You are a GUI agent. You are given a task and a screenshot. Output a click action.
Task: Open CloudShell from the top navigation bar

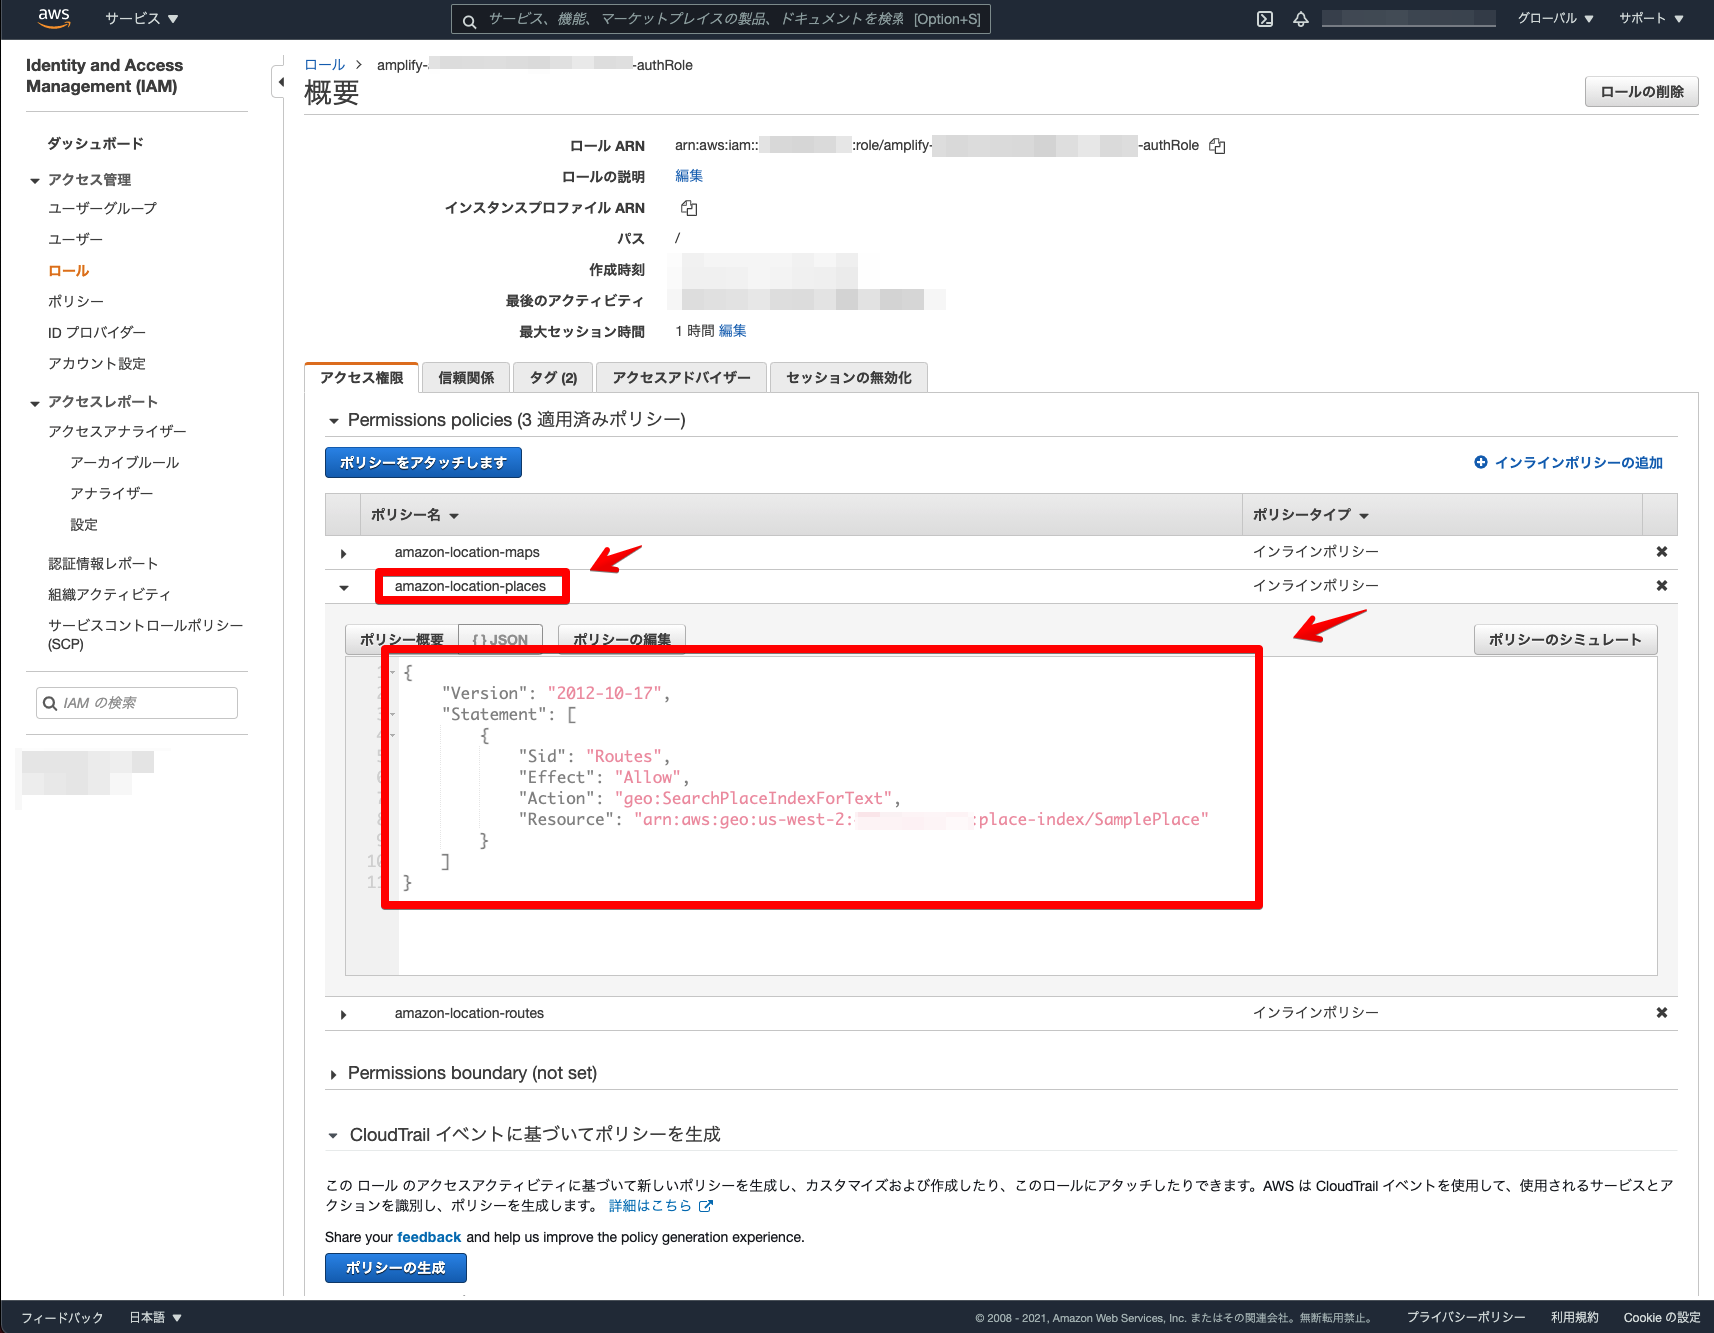point(1265,18)
